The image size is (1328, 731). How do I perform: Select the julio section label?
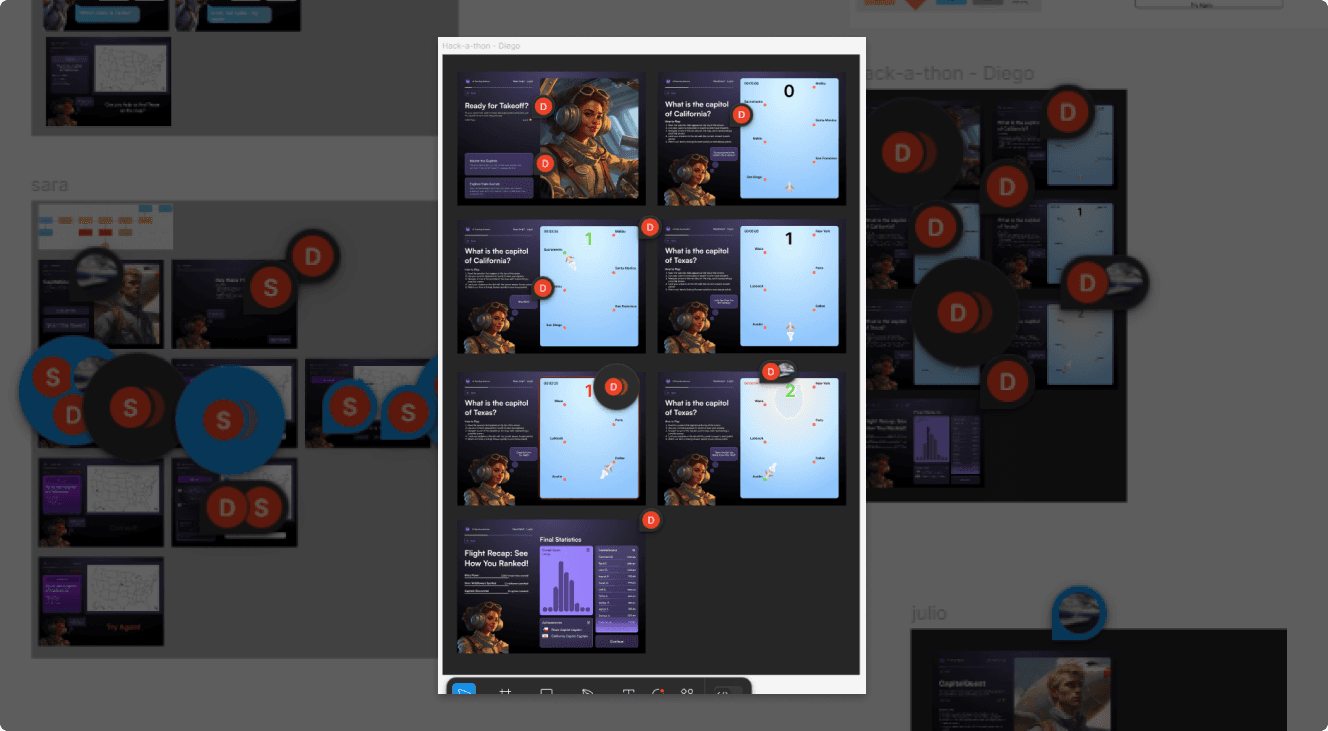pos(929,612)
